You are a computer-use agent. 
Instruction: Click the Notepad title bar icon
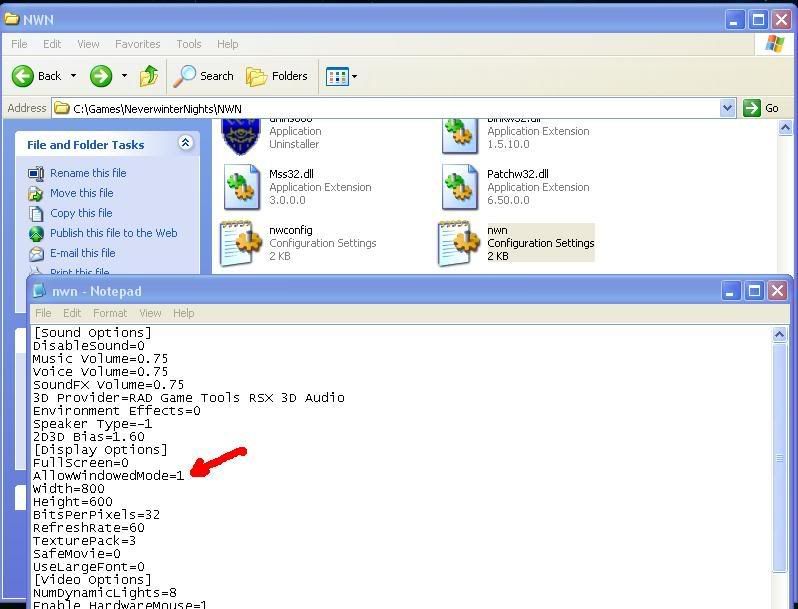(40, 291)
